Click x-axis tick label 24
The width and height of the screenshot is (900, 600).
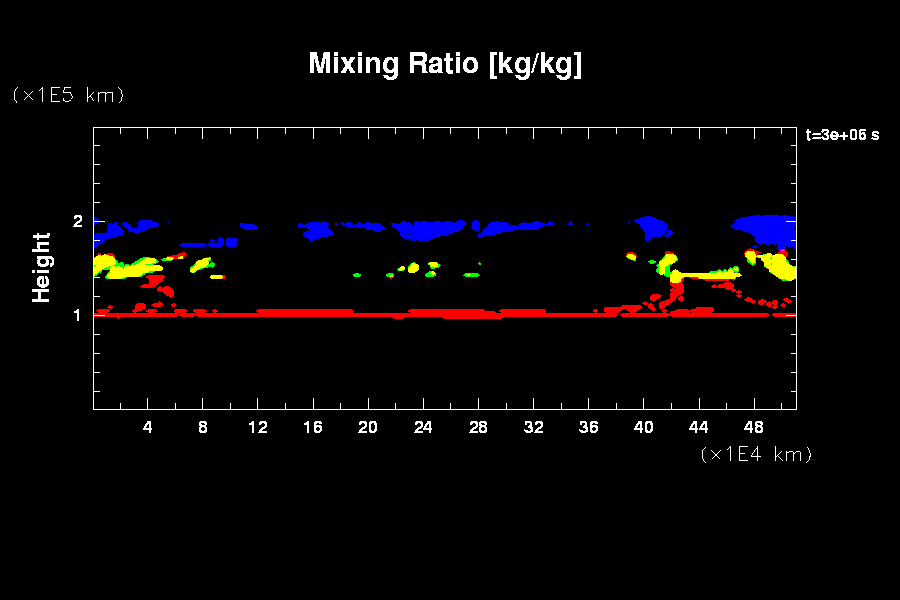423,428
